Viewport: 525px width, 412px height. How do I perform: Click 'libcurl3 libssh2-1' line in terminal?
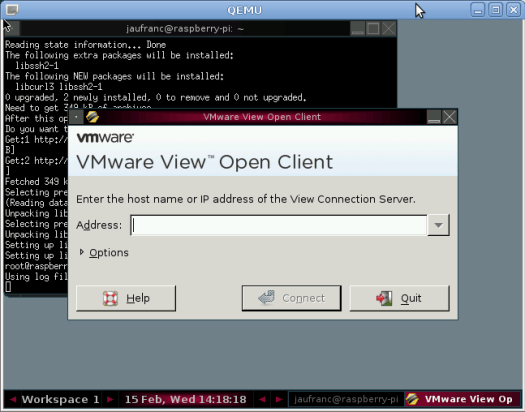[x=59, y=87]
